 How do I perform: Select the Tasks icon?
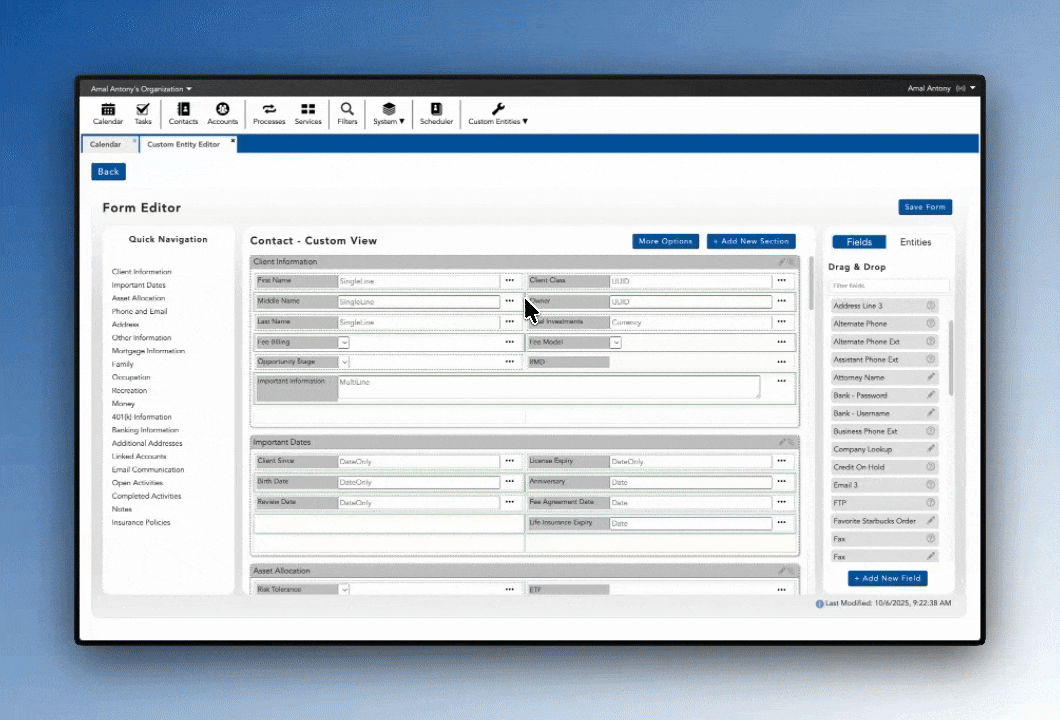[143, 112]
